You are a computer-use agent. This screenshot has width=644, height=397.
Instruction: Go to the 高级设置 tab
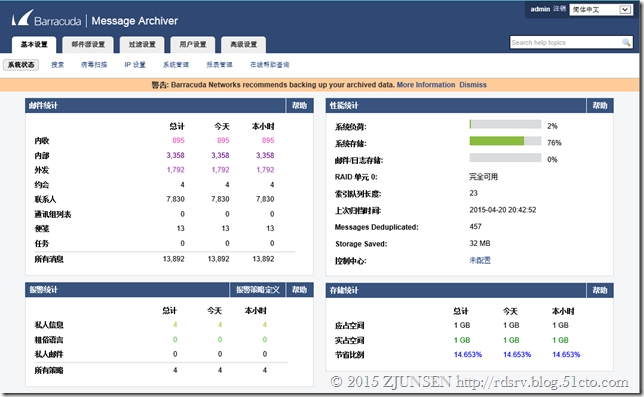tap(244, 44)
